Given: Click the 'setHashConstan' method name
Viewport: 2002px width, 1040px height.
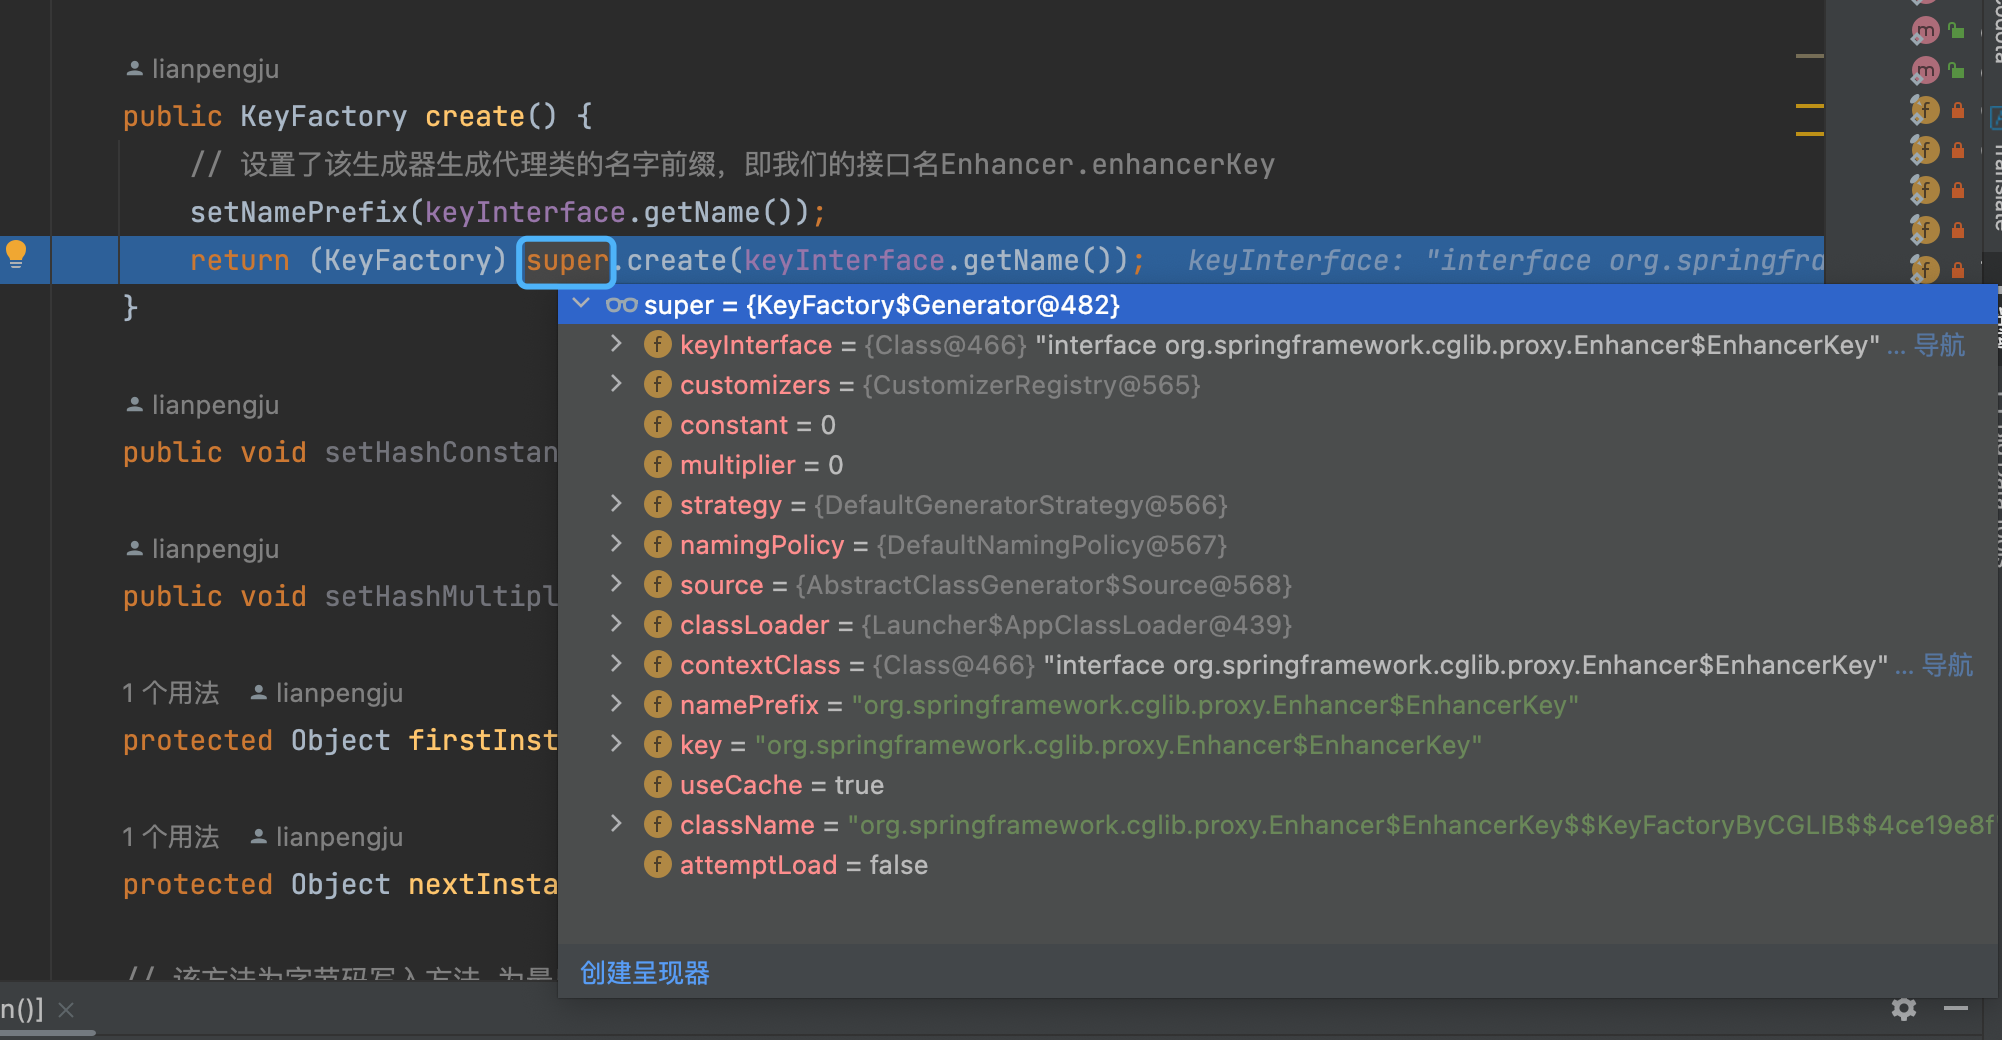Looking at the screenshot, I should (441, 452).
